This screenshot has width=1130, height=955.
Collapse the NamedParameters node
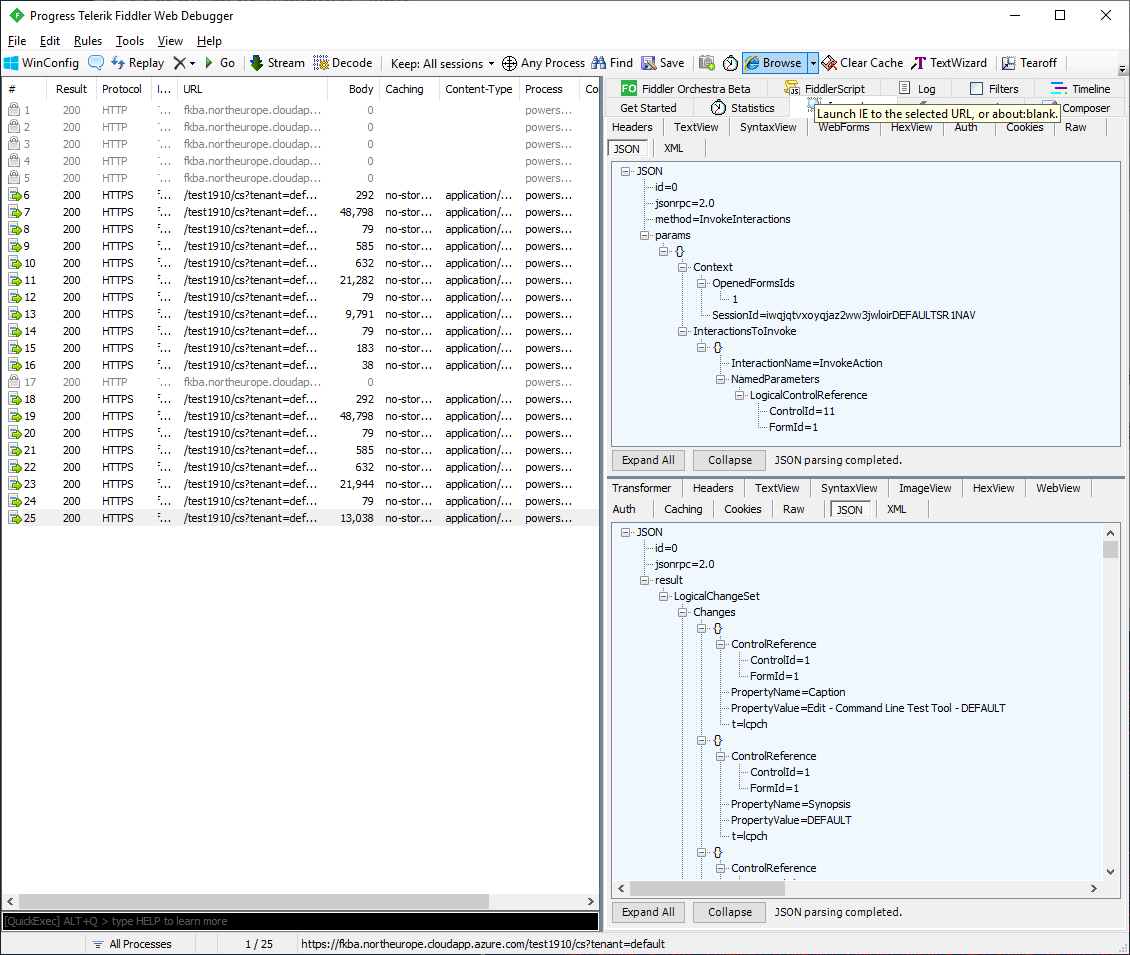720,379
